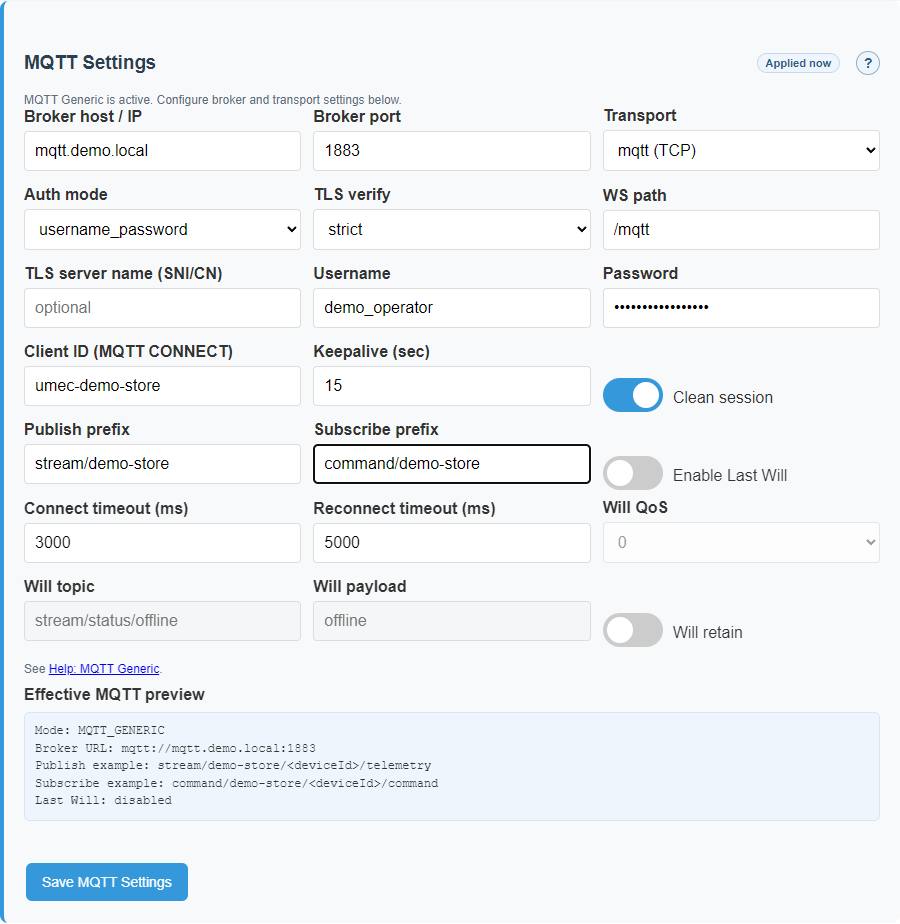Select the Client ID field showing umec-demo-store
This screenshot has width=900, height=924.
tap(162, 386)
